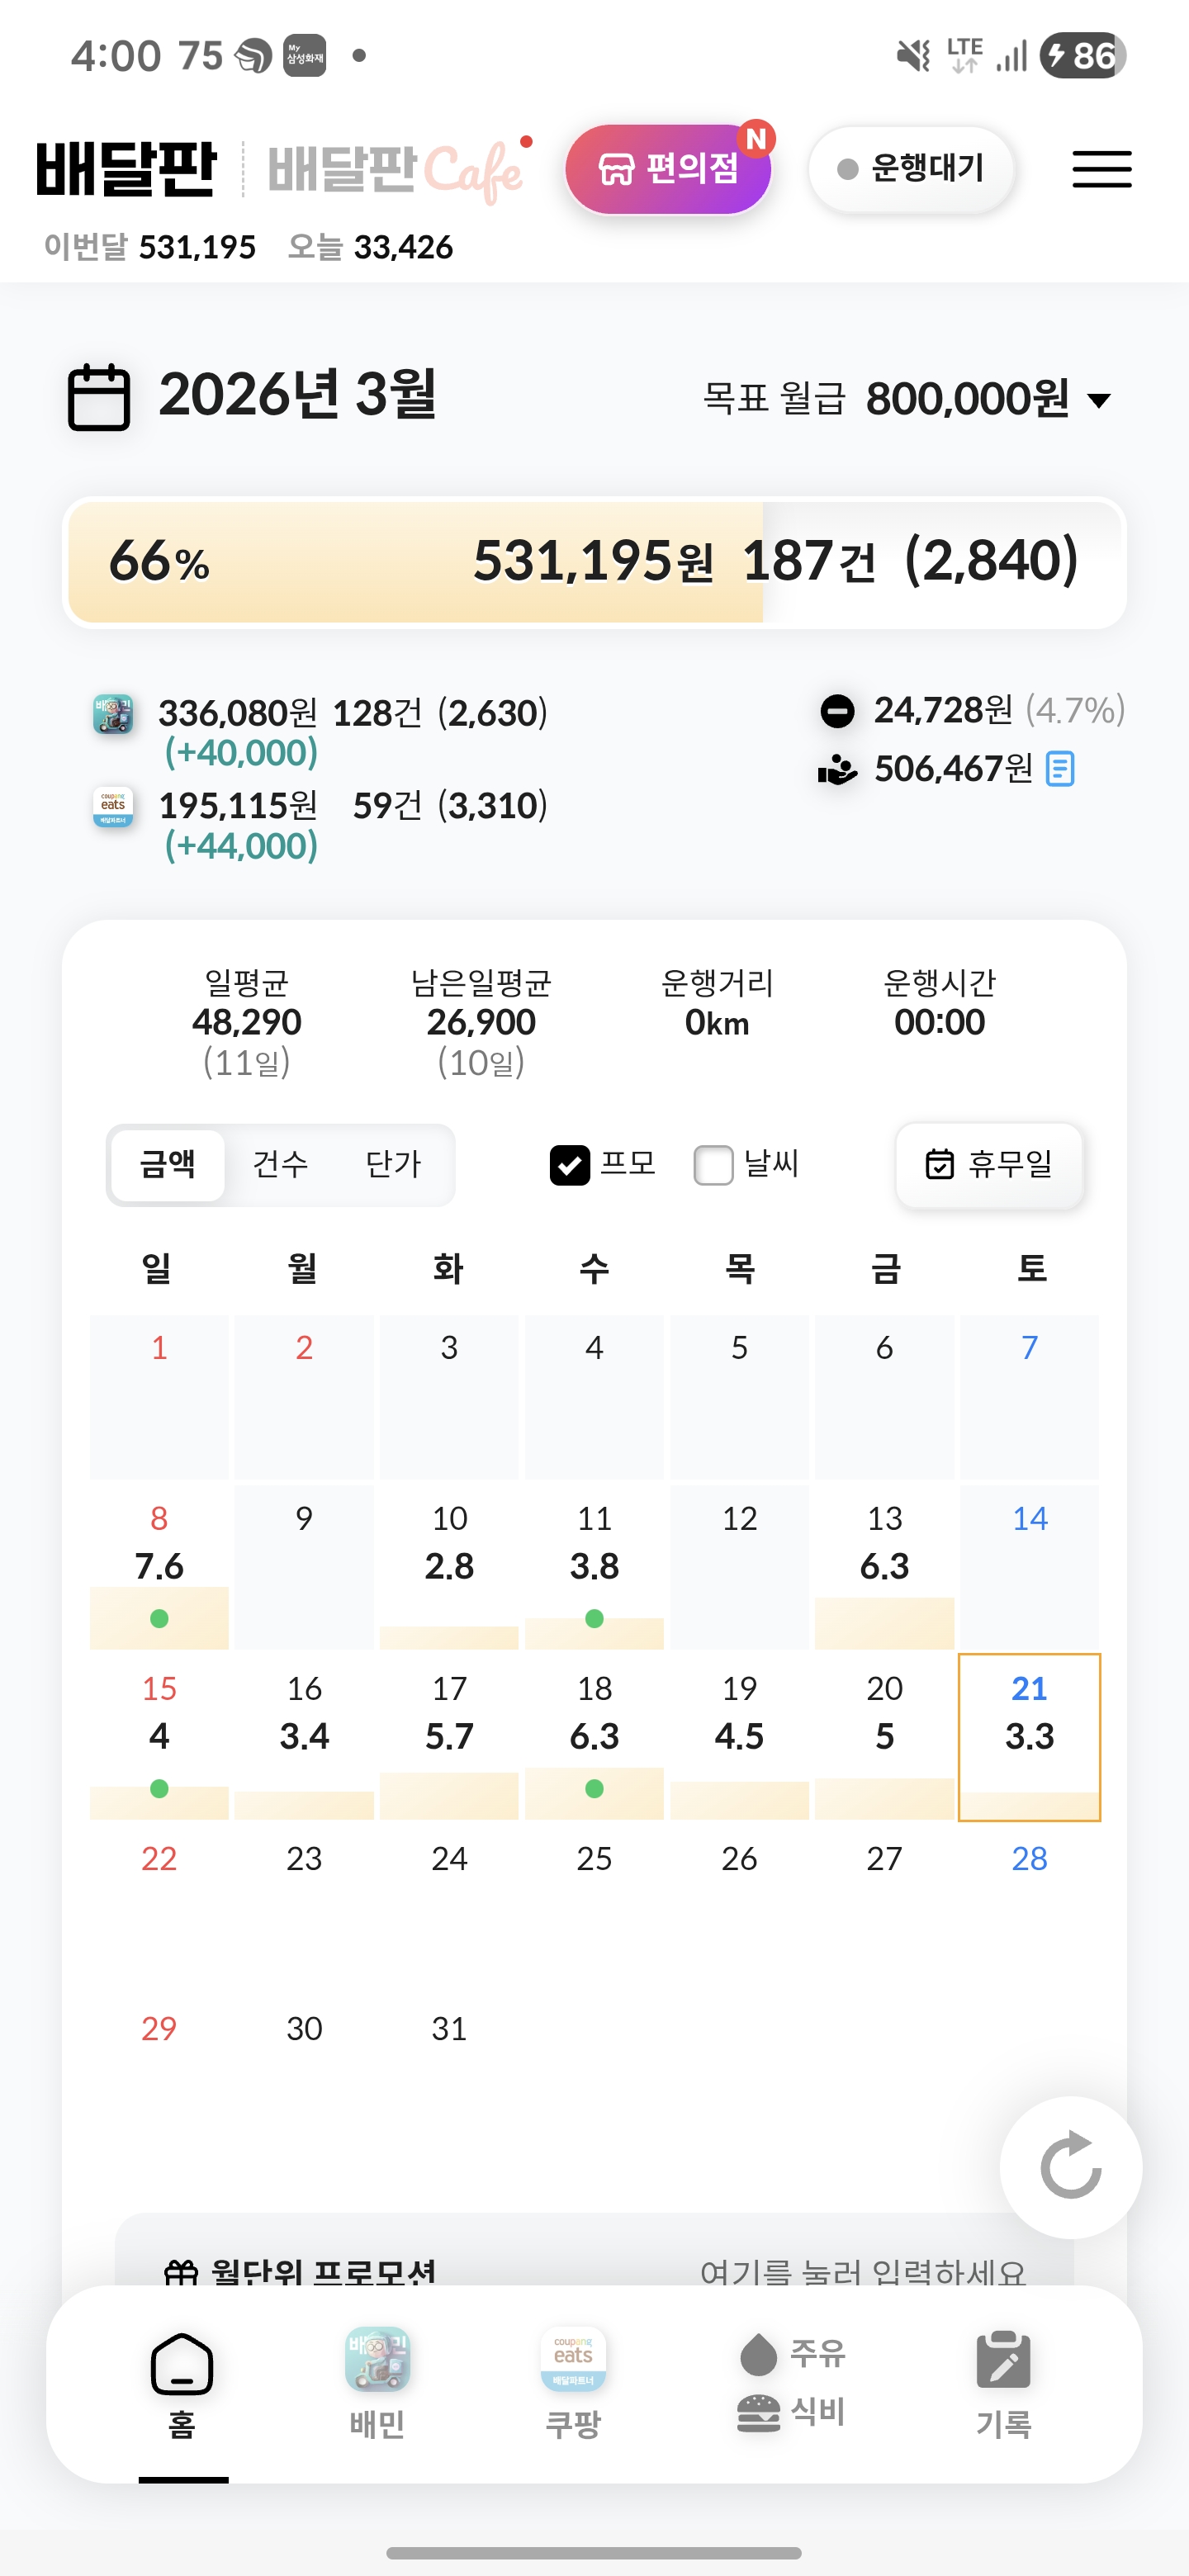Open the blue settlement document icon
1189x2576 pixels.
coord(1059,769)
